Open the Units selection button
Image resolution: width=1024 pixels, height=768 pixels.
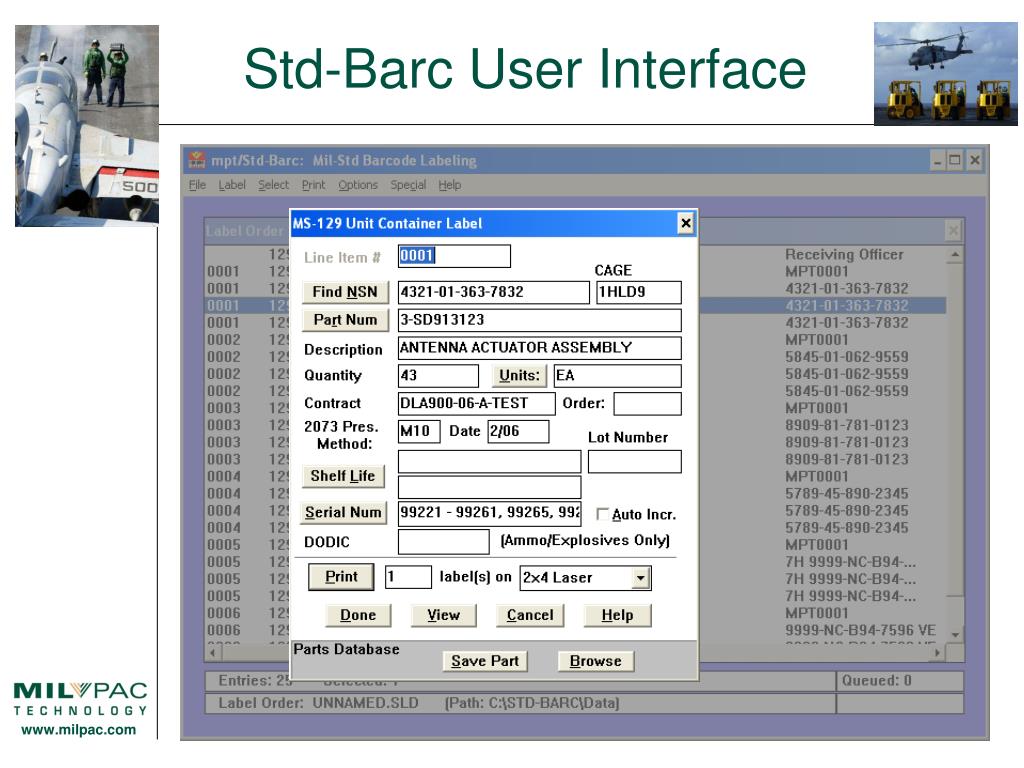point(519,376)
